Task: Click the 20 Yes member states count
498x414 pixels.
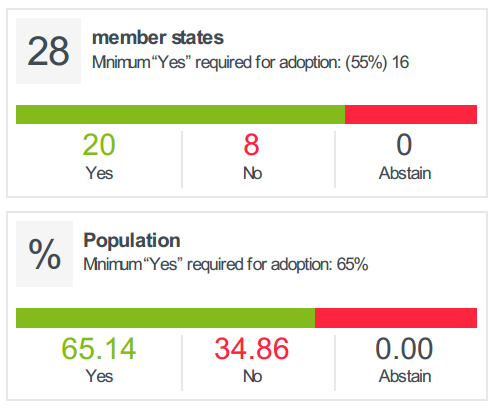Action: (99, 145)
